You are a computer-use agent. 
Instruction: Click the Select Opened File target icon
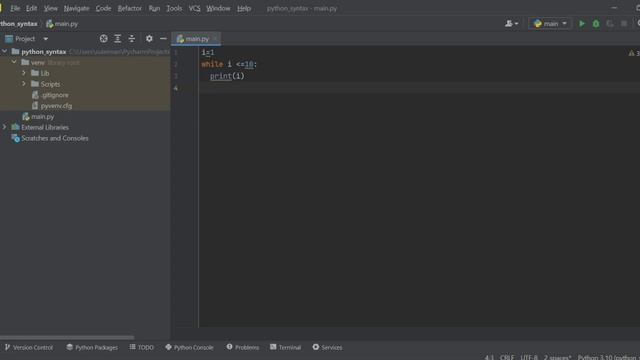pos(104,38)
